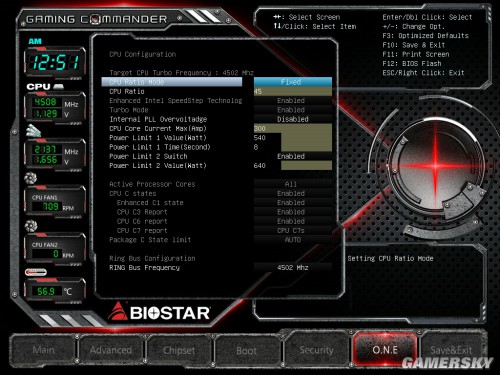This screenshot has height=375, width=500.
Task: Click the CPU FAN1 fan icon
Action: (31, 178)
